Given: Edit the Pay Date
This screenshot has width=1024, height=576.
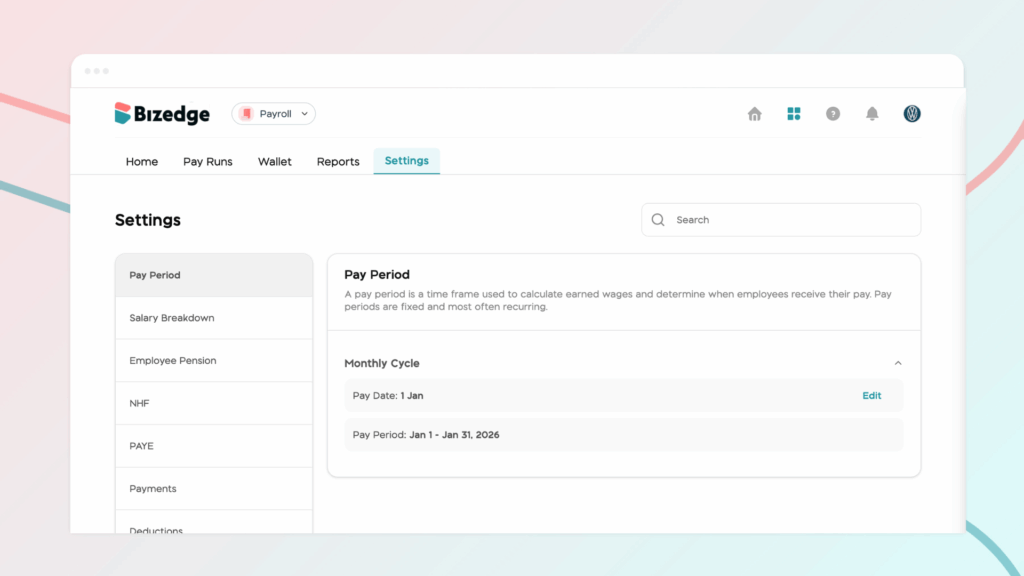Looking at the screenshot, I should point(872,396).
